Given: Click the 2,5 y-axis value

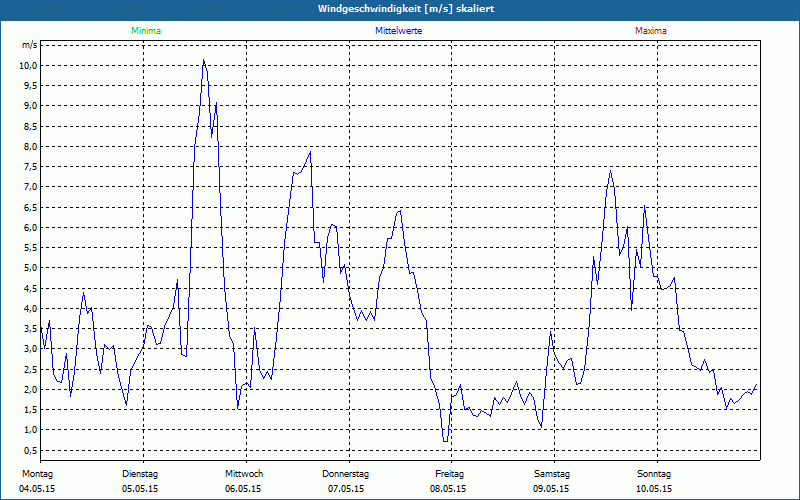Looking at the screenshot, I should point(31,369).
